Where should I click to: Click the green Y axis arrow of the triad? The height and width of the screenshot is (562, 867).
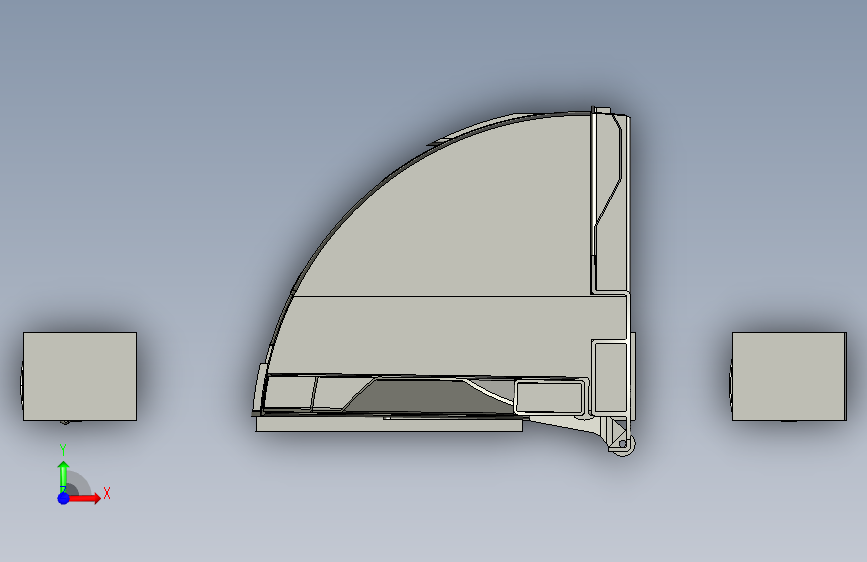click(64, 476)
